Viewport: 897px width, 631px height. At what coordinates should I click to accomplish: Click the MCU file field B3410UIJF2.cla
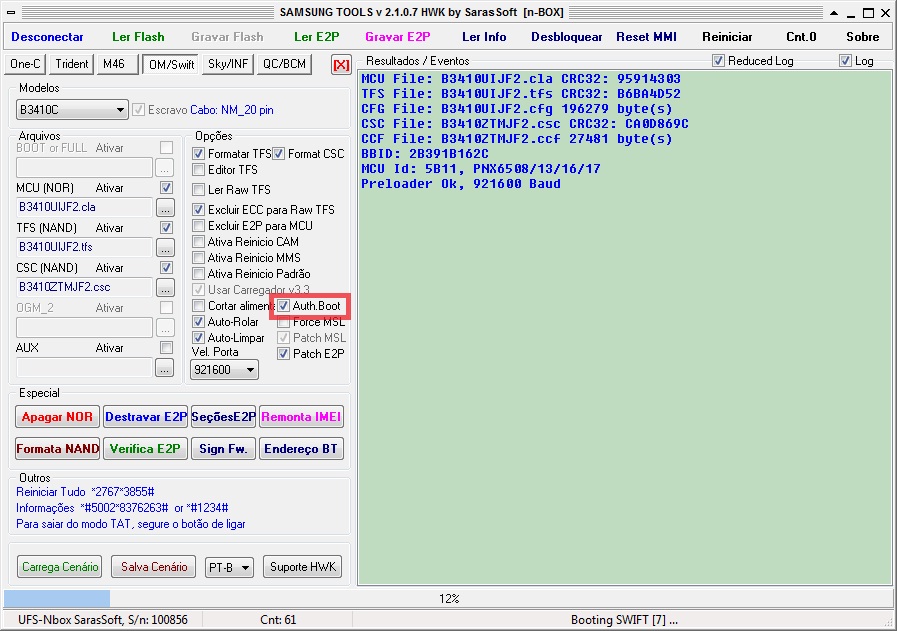(x=84, y=207)
